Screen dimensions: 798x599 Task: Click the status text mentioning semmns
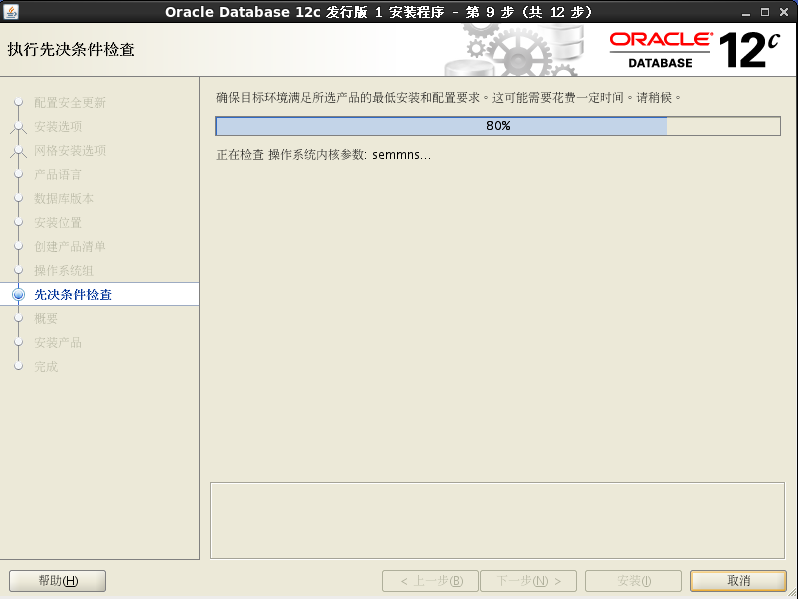[x=324, y=155]
